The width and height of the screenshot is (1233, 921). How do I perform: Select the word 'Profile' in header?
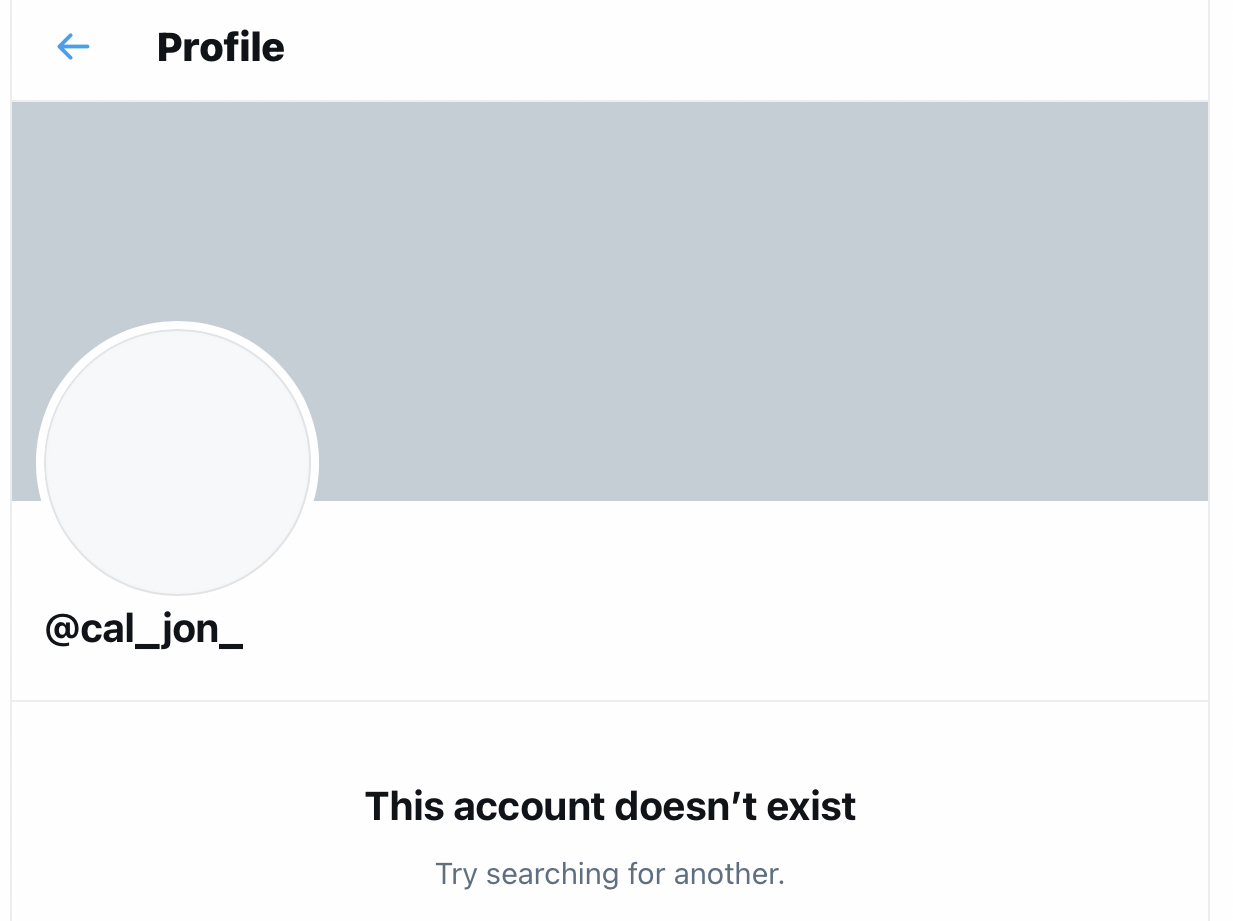[x=220, y=48]
